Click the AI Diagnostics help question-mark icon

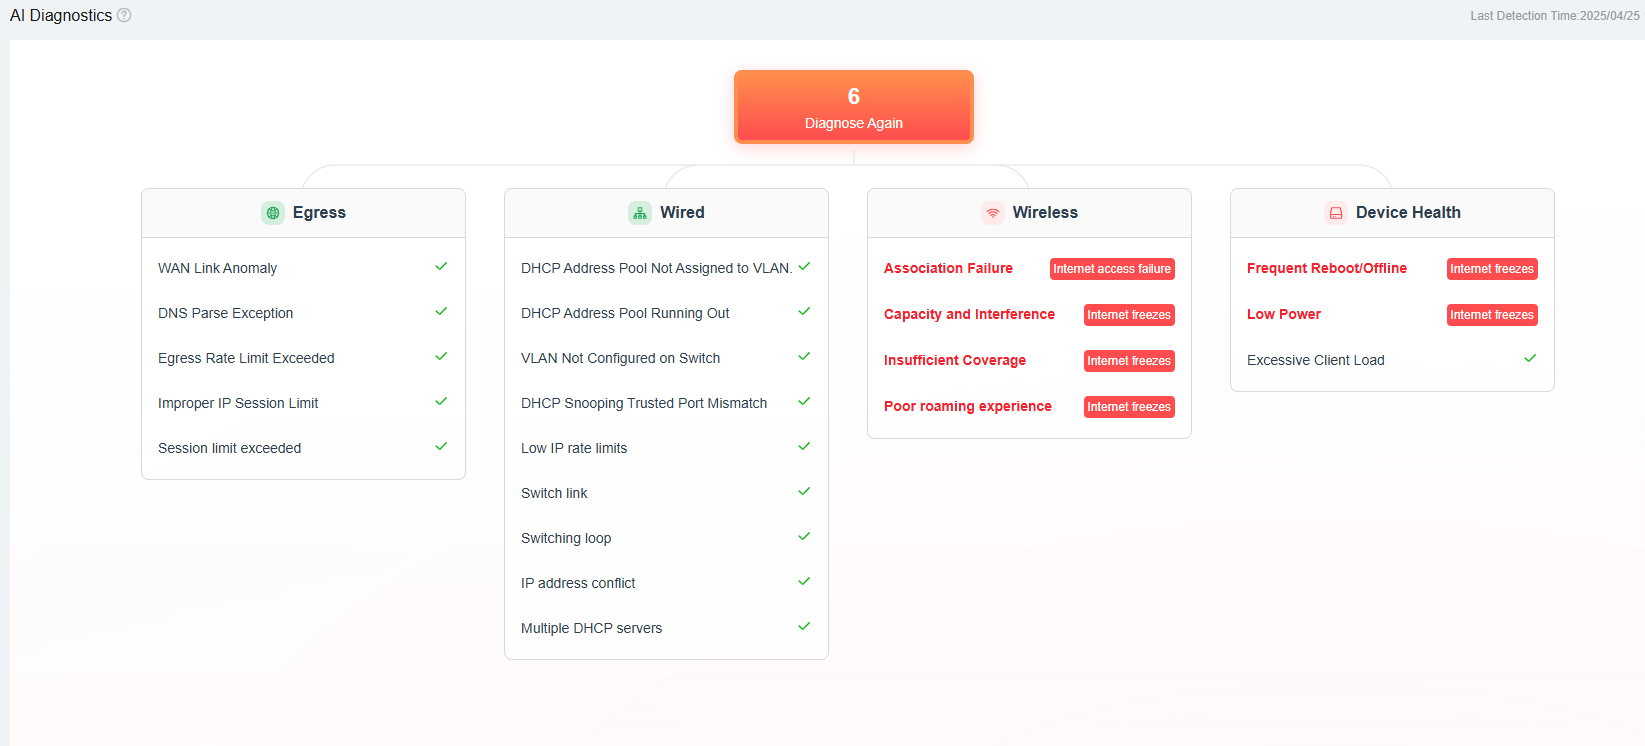(124, 15)
